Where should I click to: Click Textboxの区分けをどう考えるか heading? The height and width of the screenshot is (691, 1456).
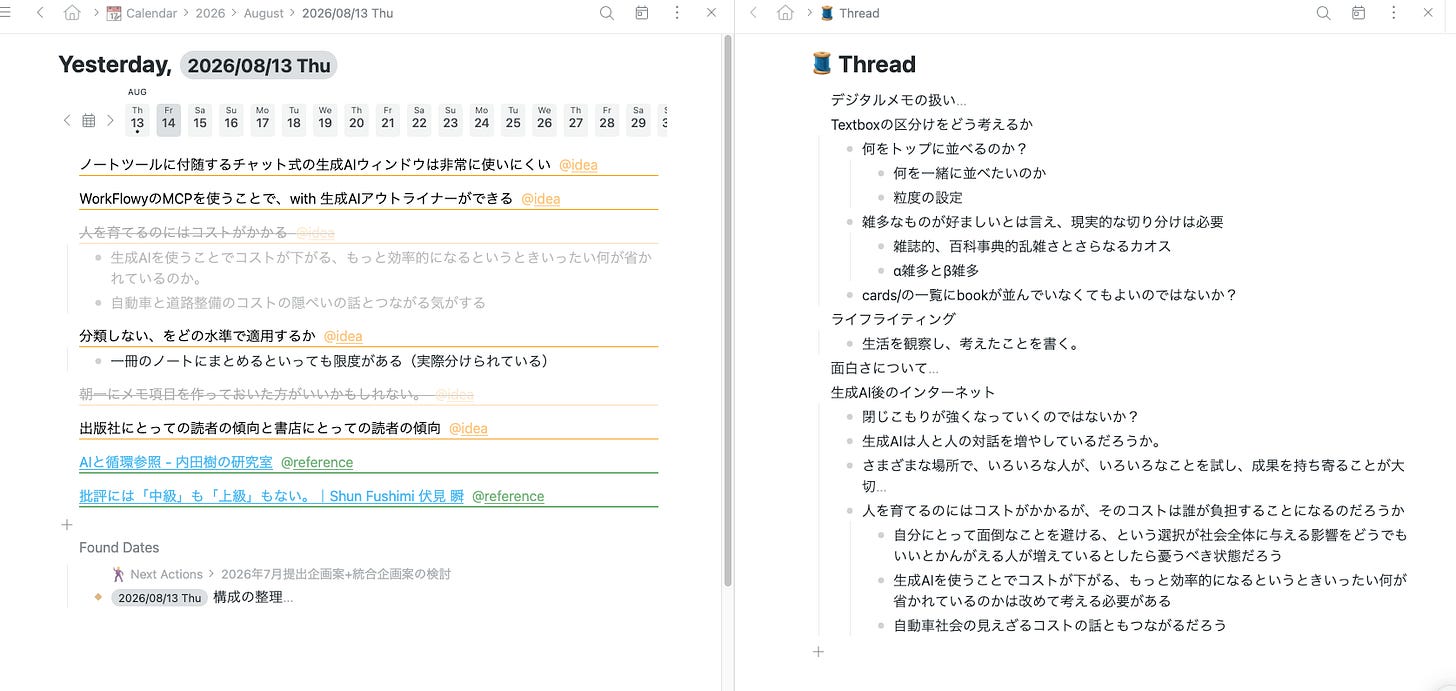tap(932, 125)
